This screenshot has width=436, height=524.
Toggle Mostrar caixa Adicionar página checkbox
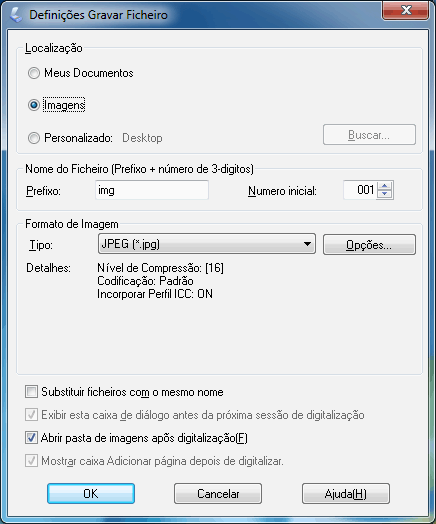(31, 461)
